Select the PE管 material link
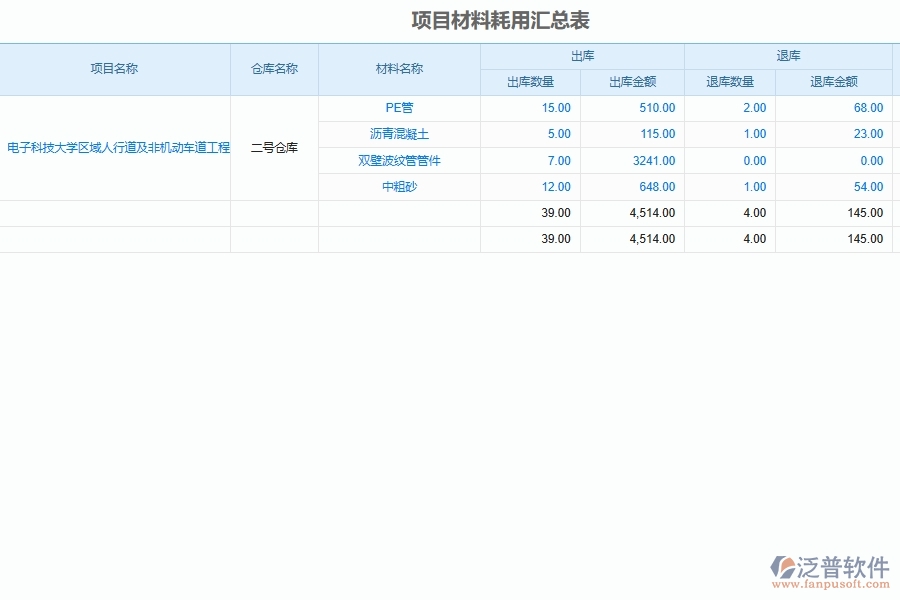This screenshot has width=900, height=600. pos(398,108)
